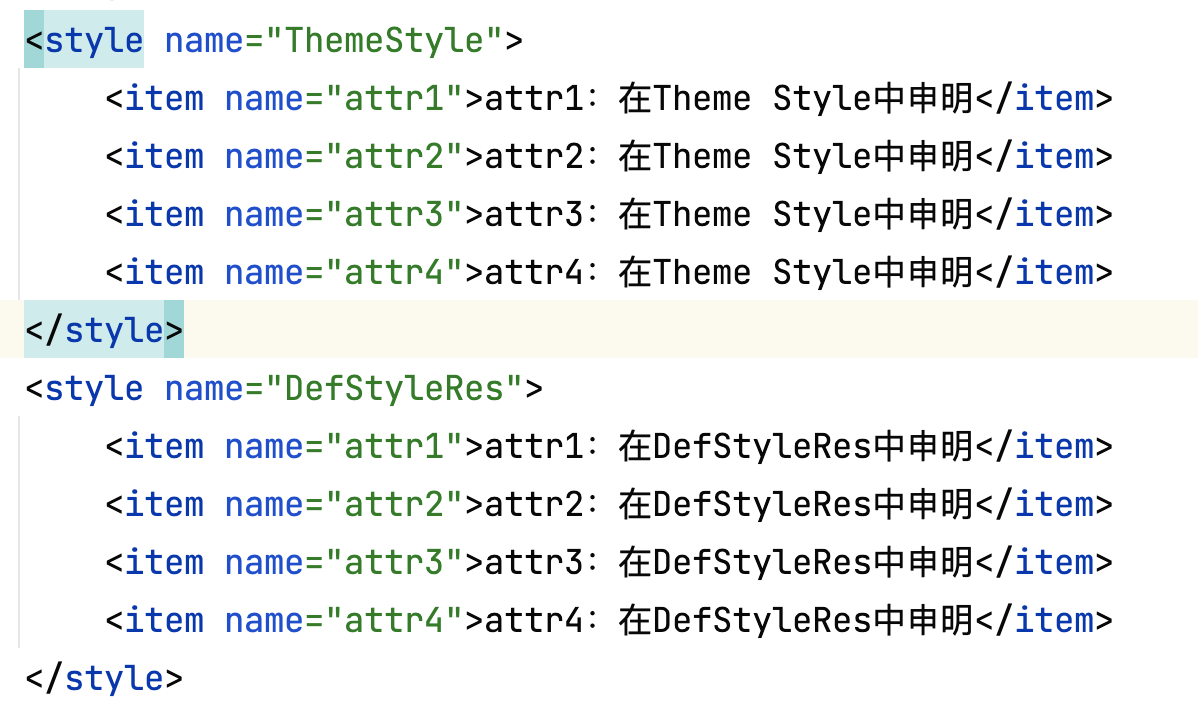Screen dimensions: 1198x708
Task: Click "attr3" name value inside ThemeStyle
Action: (x=394, y=215)
